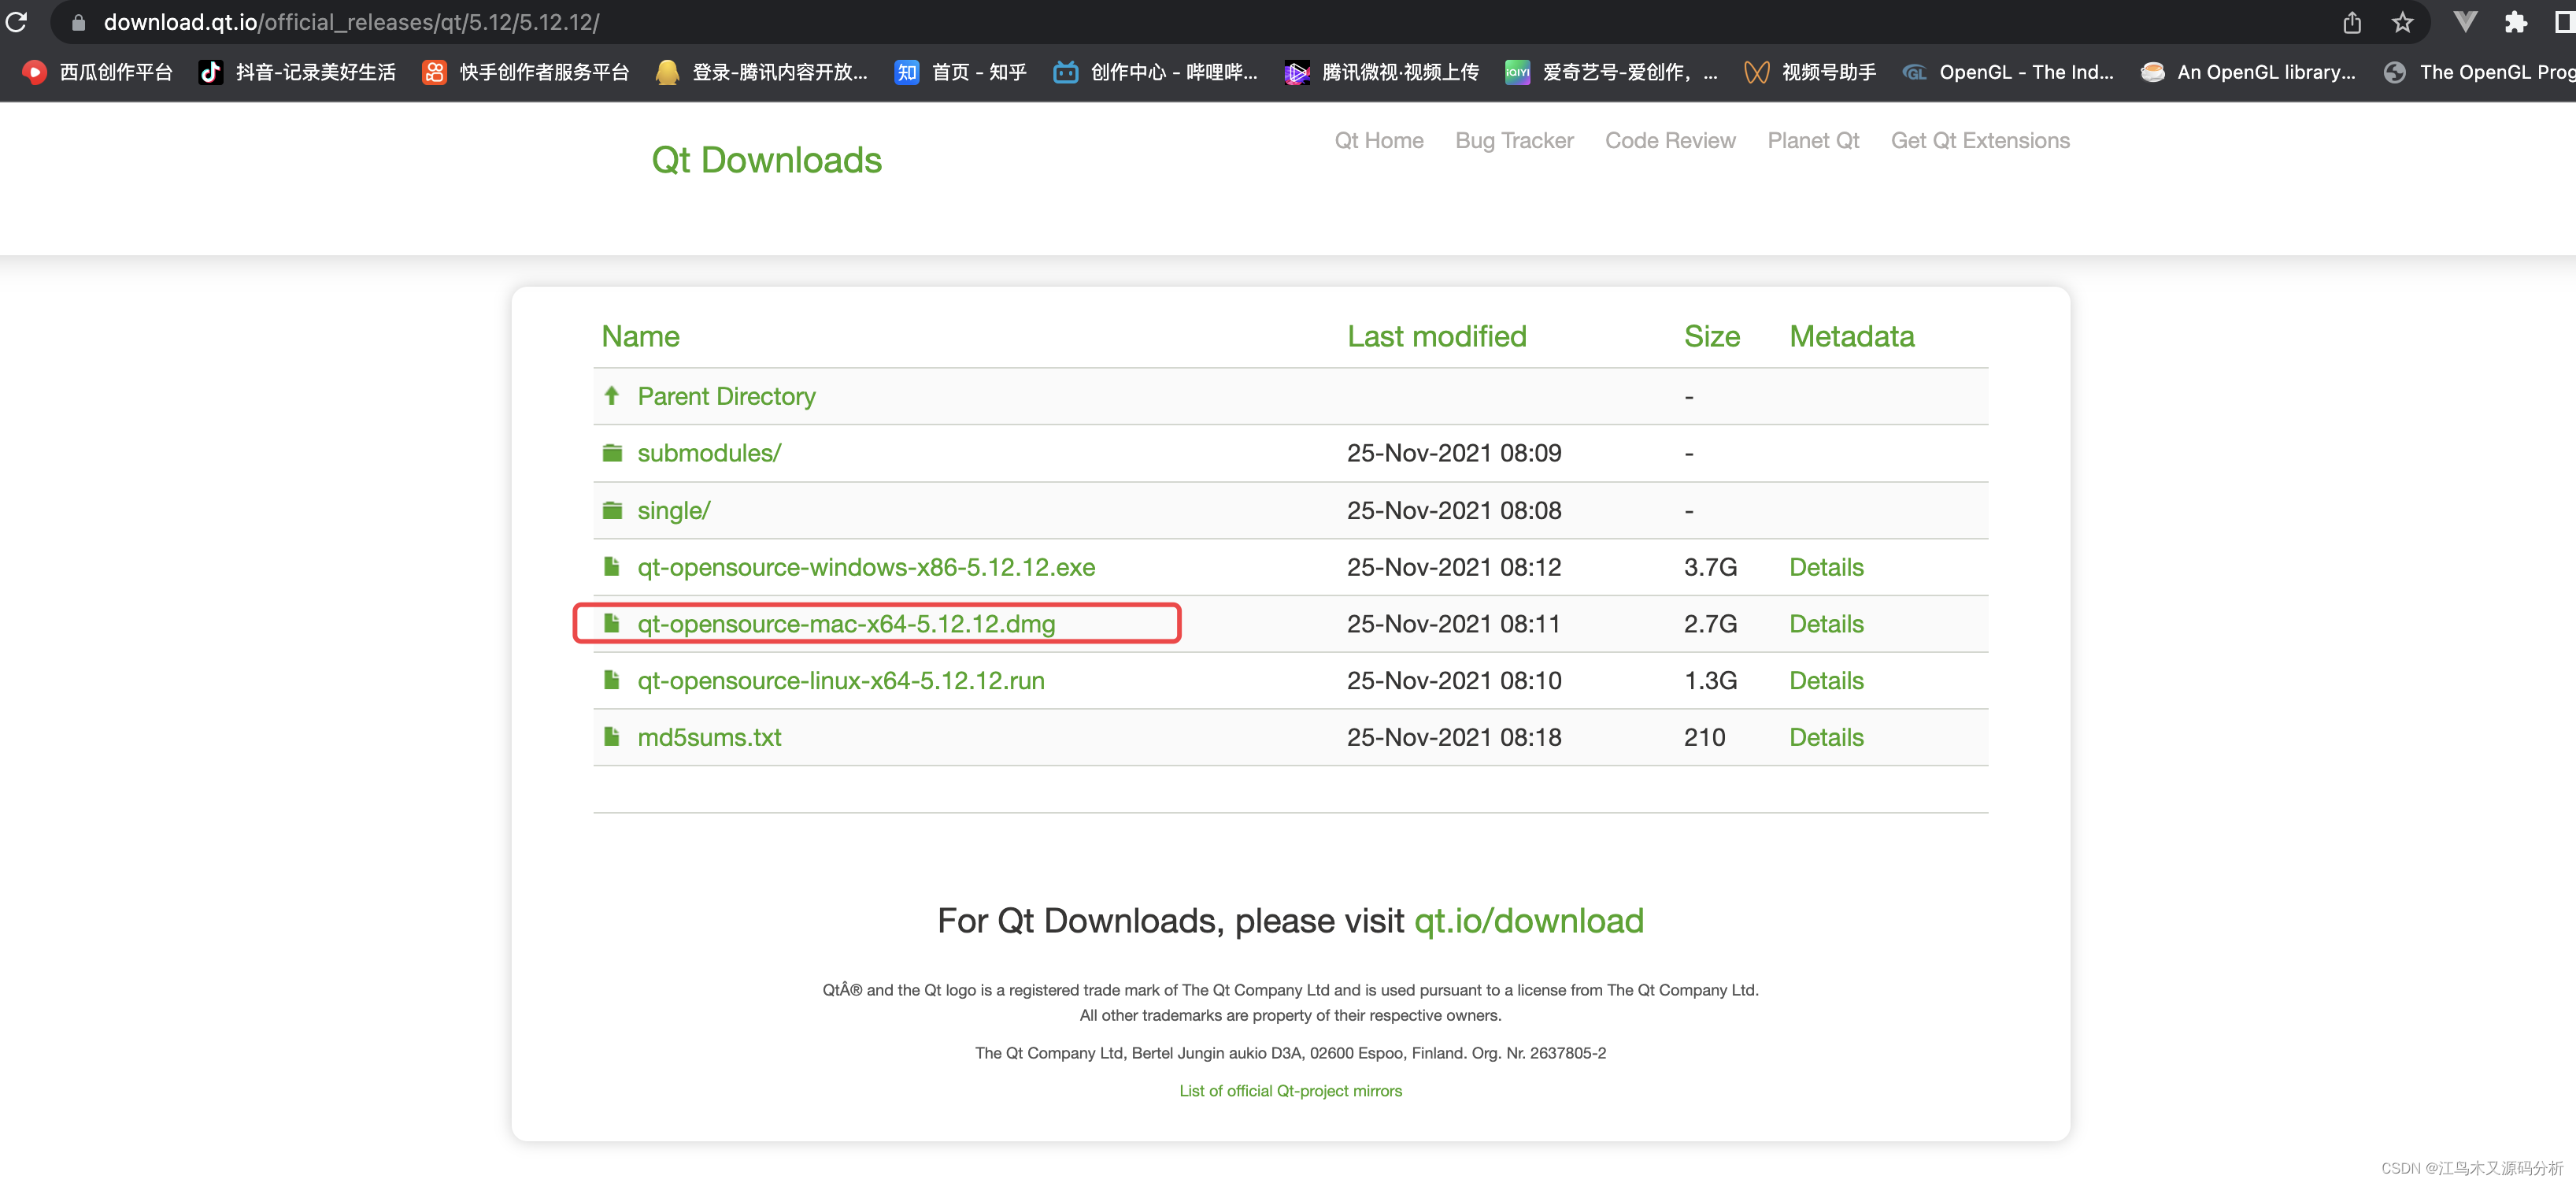Click file icon beside linux-x64 run

tap(612, 680)
